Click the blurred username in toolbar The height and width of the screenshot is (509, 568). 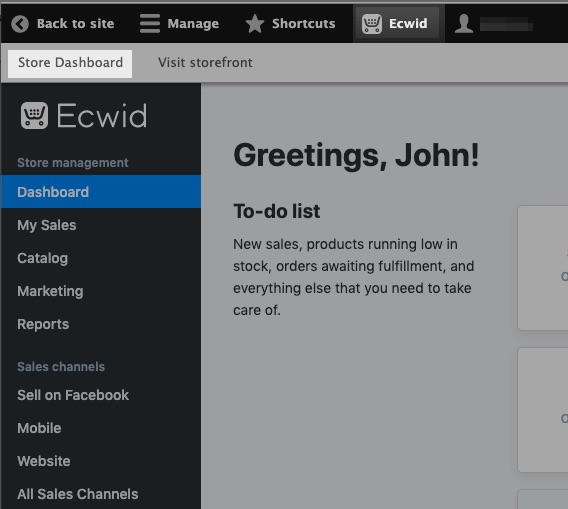506,25
